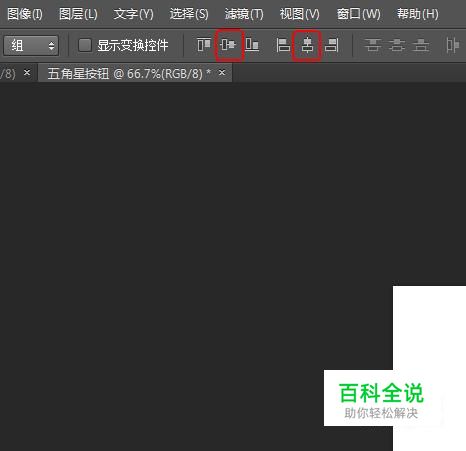Viewport: 466px width, 451px height.
Task: Click the distribute top edges icon
Action: coord(373,45)
